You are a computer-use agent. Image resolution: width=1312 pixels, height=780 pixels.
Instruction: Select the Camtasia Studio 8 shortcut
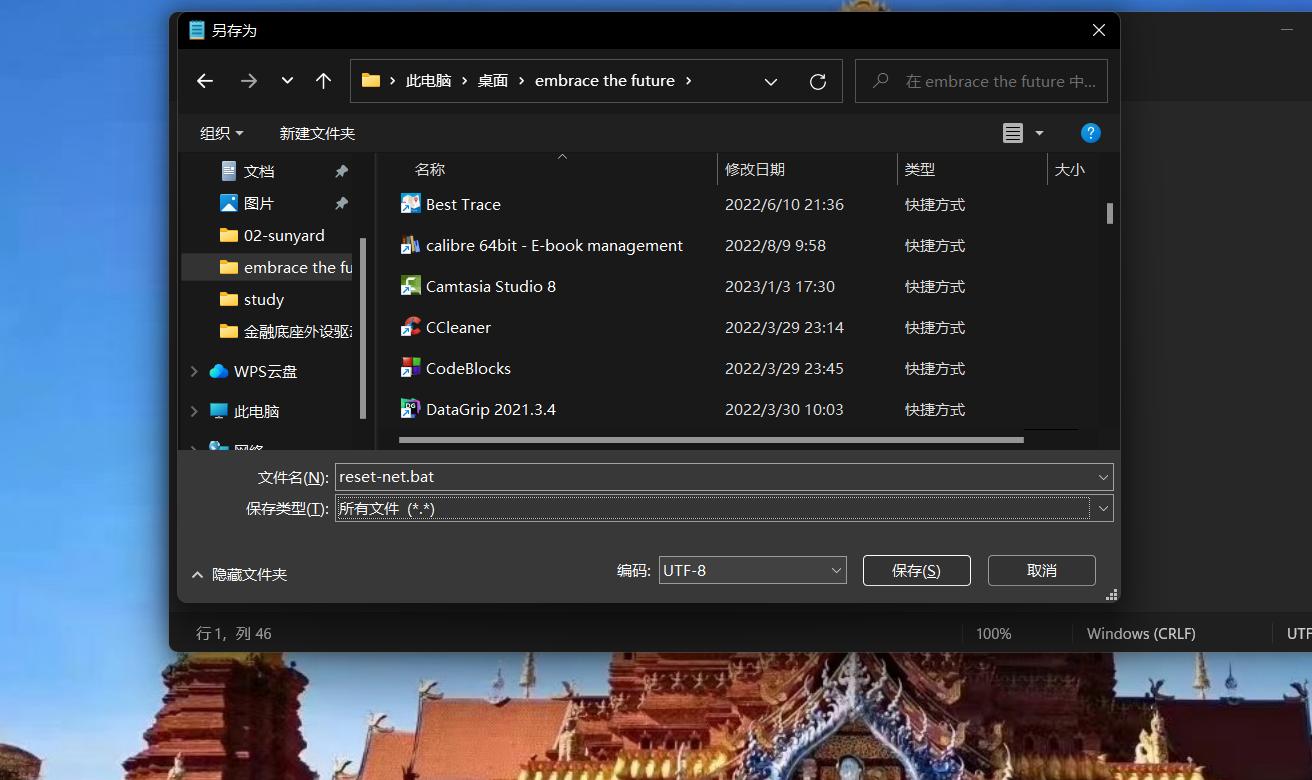[491, 286]
